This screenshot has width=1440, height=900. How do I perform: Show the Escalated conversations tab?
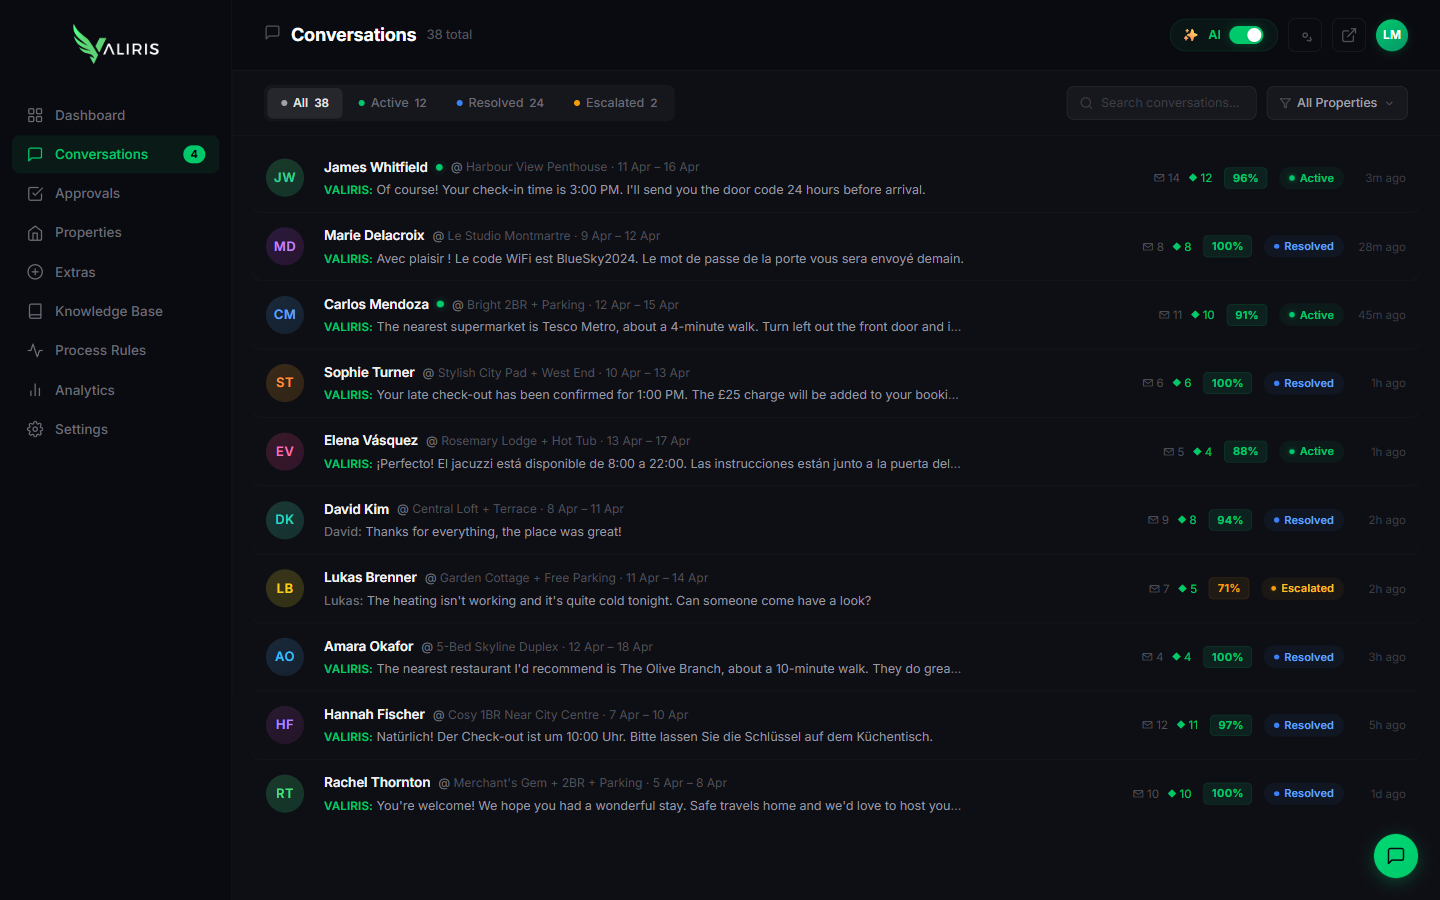click(615, 103)
